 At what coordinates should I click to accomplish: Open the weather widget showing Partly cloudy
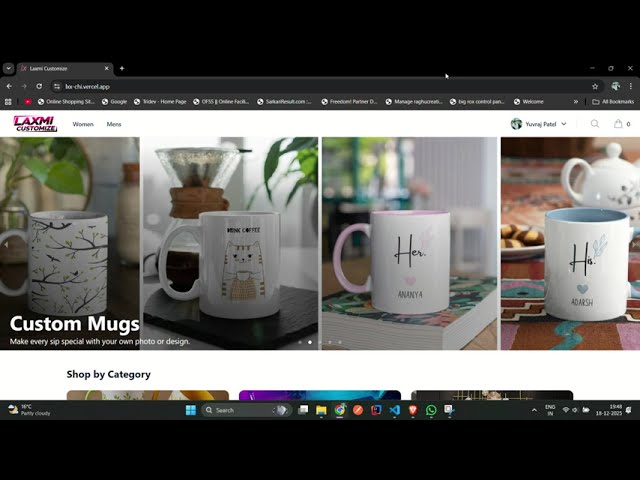coord(29,410)
